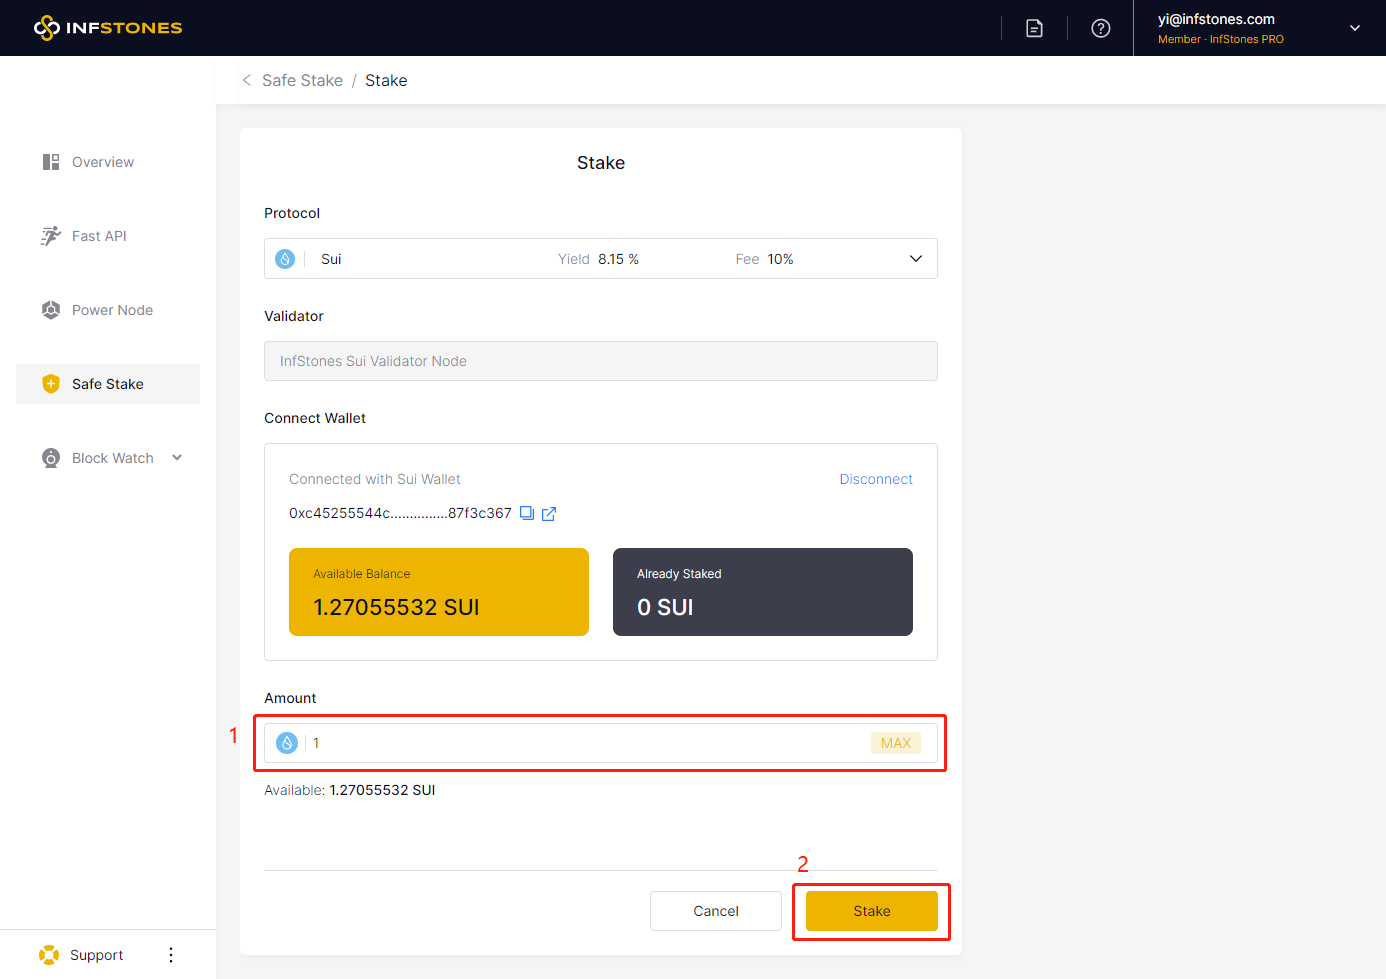Click the Already Staked card
The width and height of the screenshot is (1386, 979).
763,592
